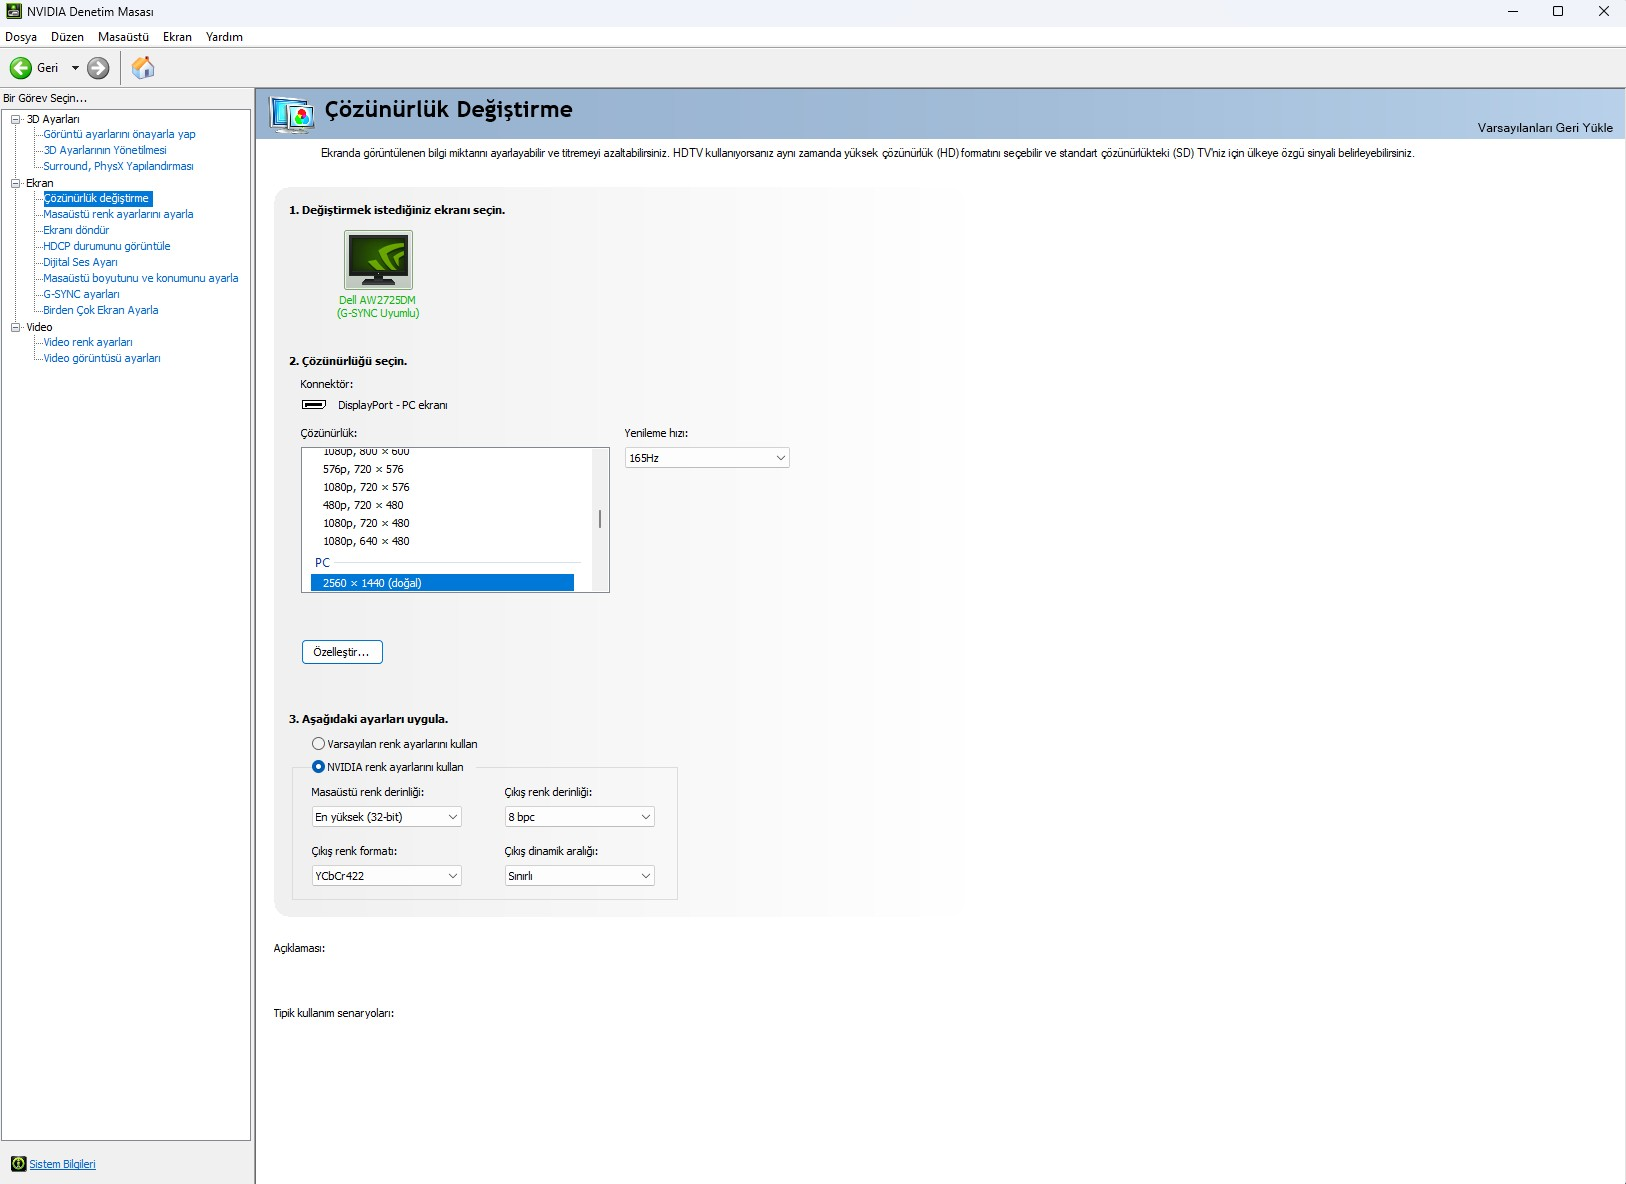
Task: Click the Video tree label
Action: pos(39,327)
